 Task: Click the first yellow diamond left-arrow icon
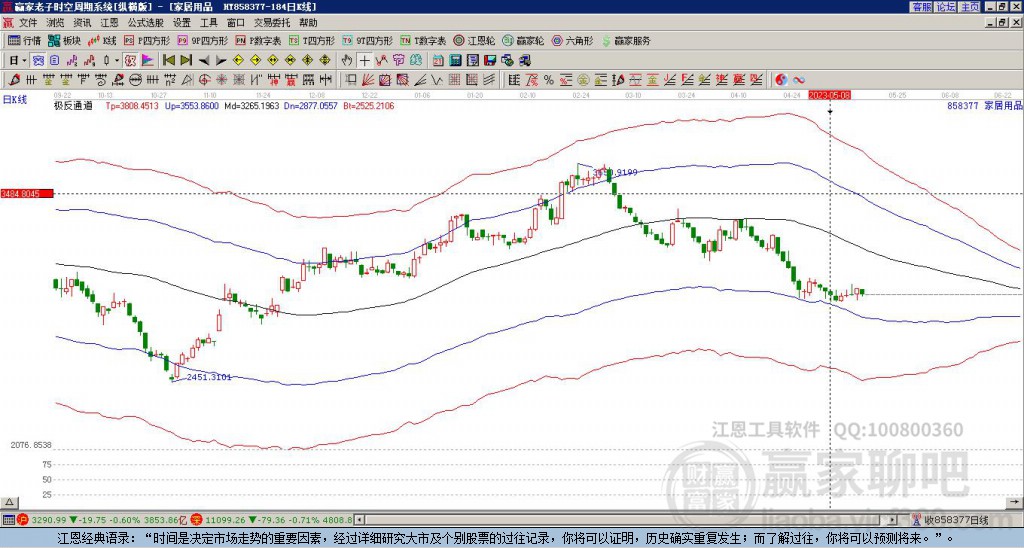(x=238, y=60)
